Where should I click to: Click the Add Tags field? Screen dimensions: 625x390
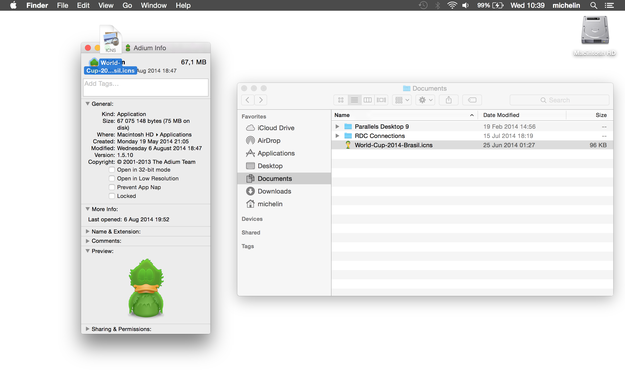click(145, 87)
